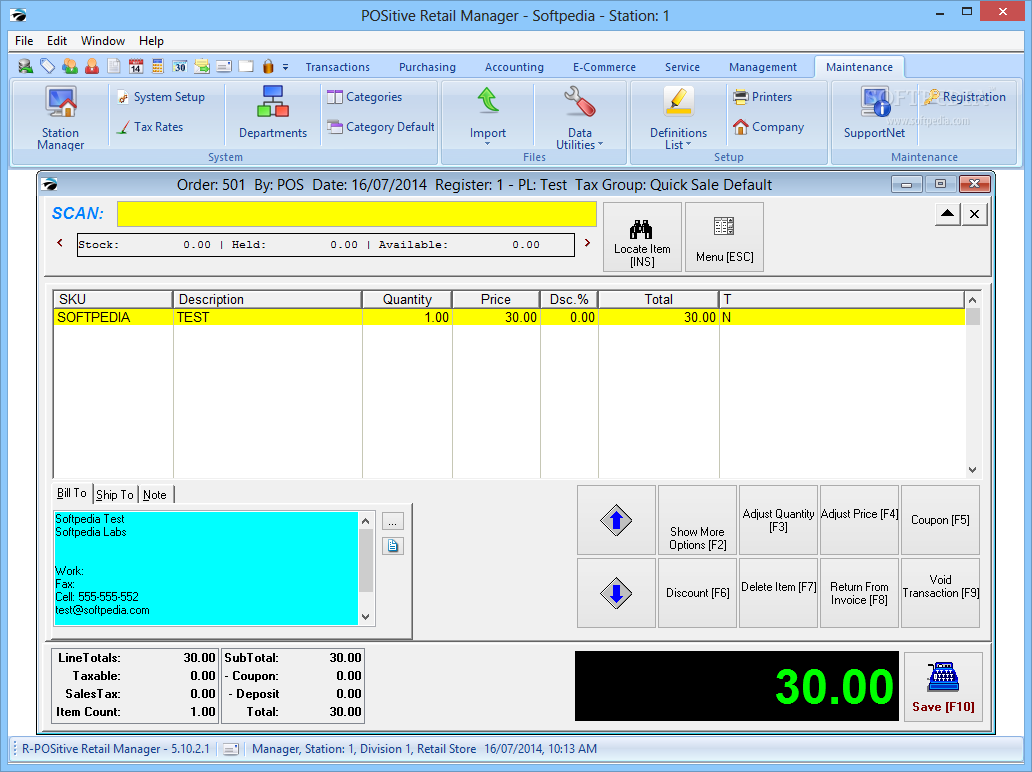The height and width of the screenshot is (772, 1032).
Task: Click the envelope toolbar icon
Action: [224, 66]
